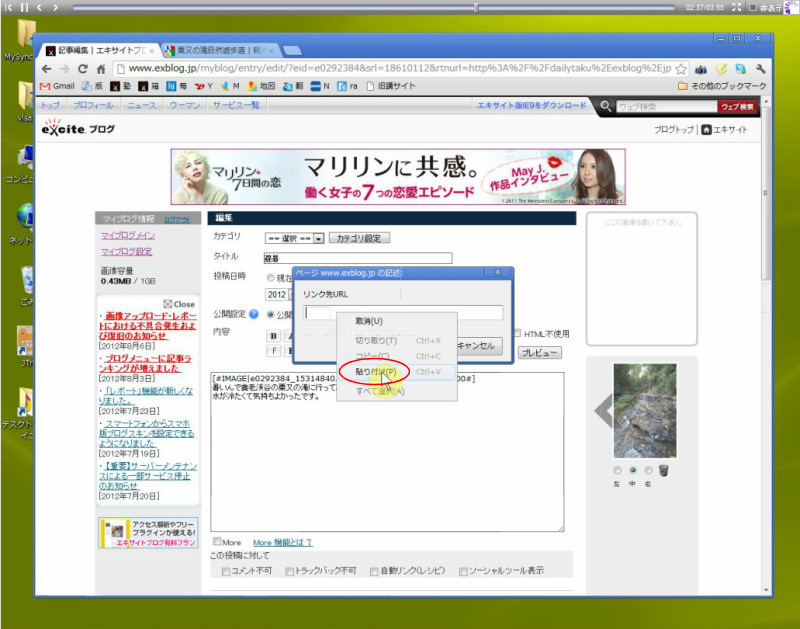Click the browser Back arrow
Viewport: 800px width, 629px height.
pyautogui.click(x=46, y=69)
